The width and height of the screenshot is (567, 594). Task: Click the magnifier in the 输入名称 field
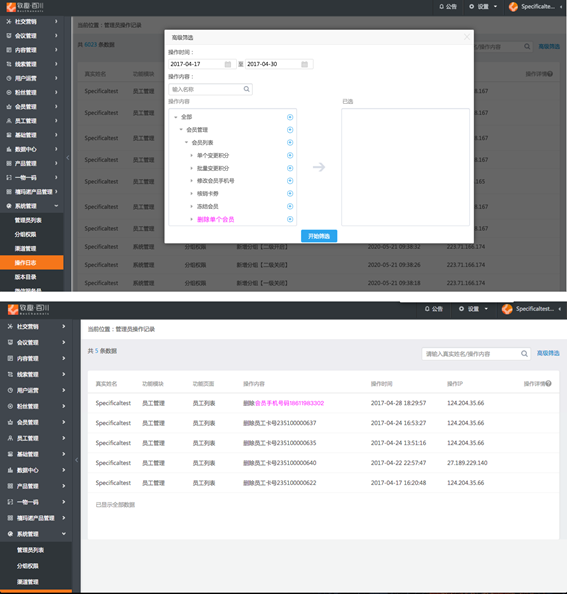pos(247,89)
